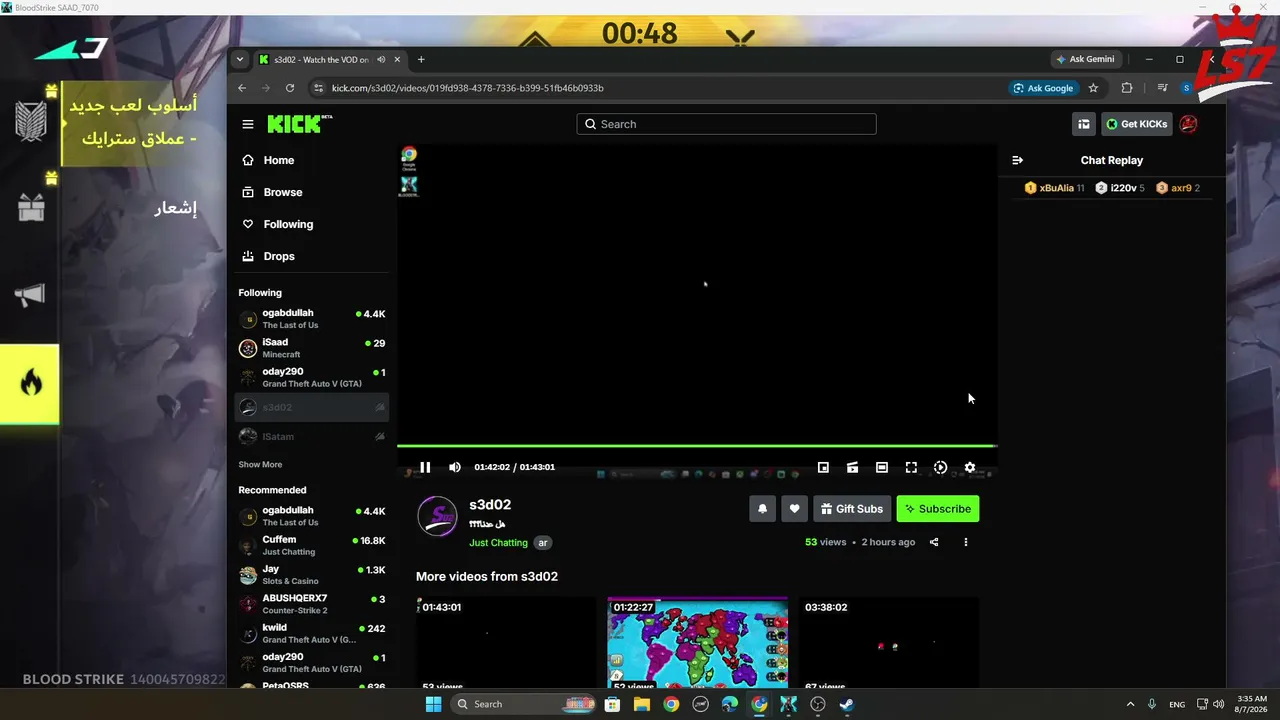This screenshot has width=1280, height=720.
Task: Select gifter i220v in the chat leaderboard
Action: [1119, 188]
